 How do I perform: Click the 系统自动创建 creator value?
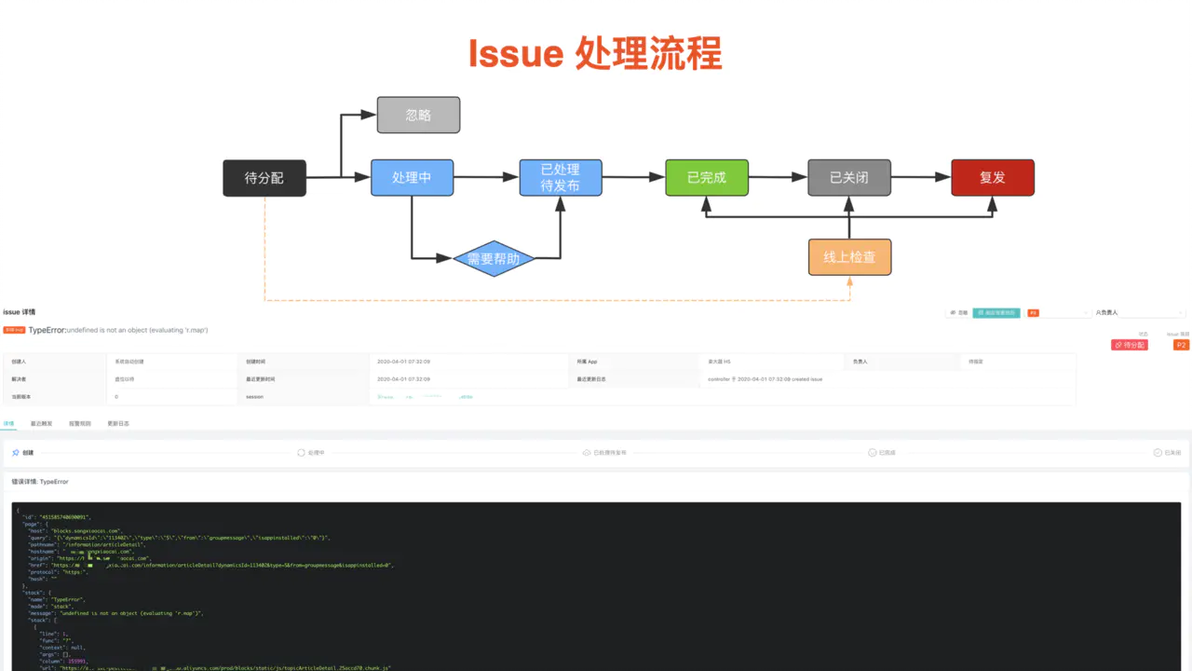pyautogui.click(x=129, y=362)
